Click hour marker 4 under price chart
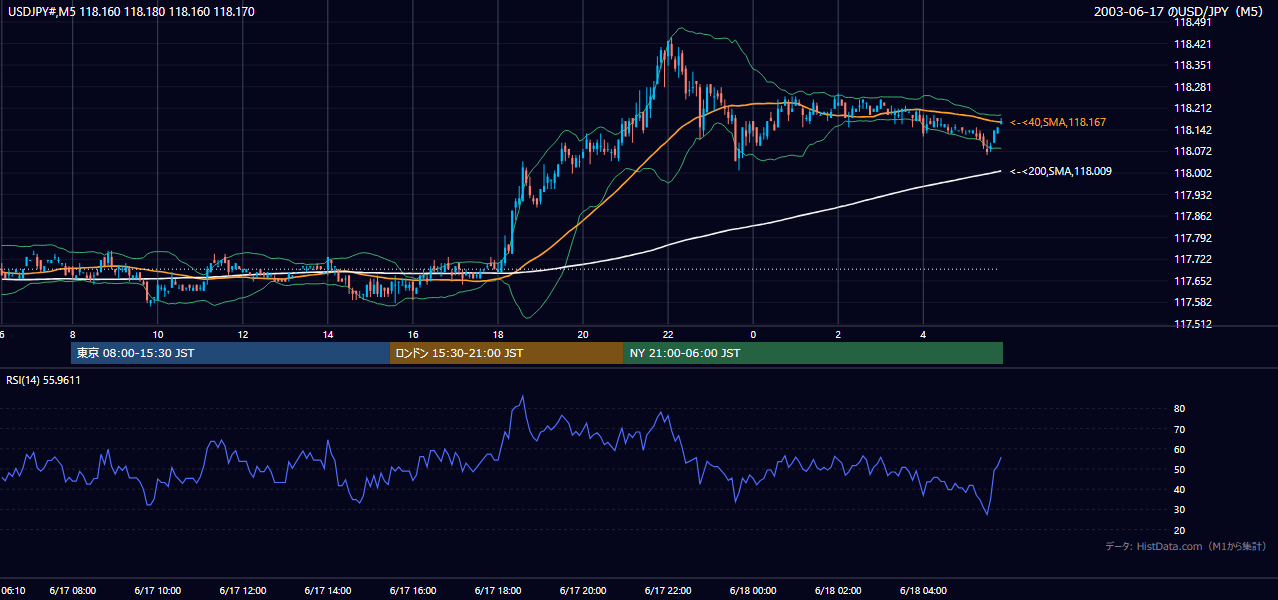The height and width of the screenshot is (600, 1278). [923, 334]
